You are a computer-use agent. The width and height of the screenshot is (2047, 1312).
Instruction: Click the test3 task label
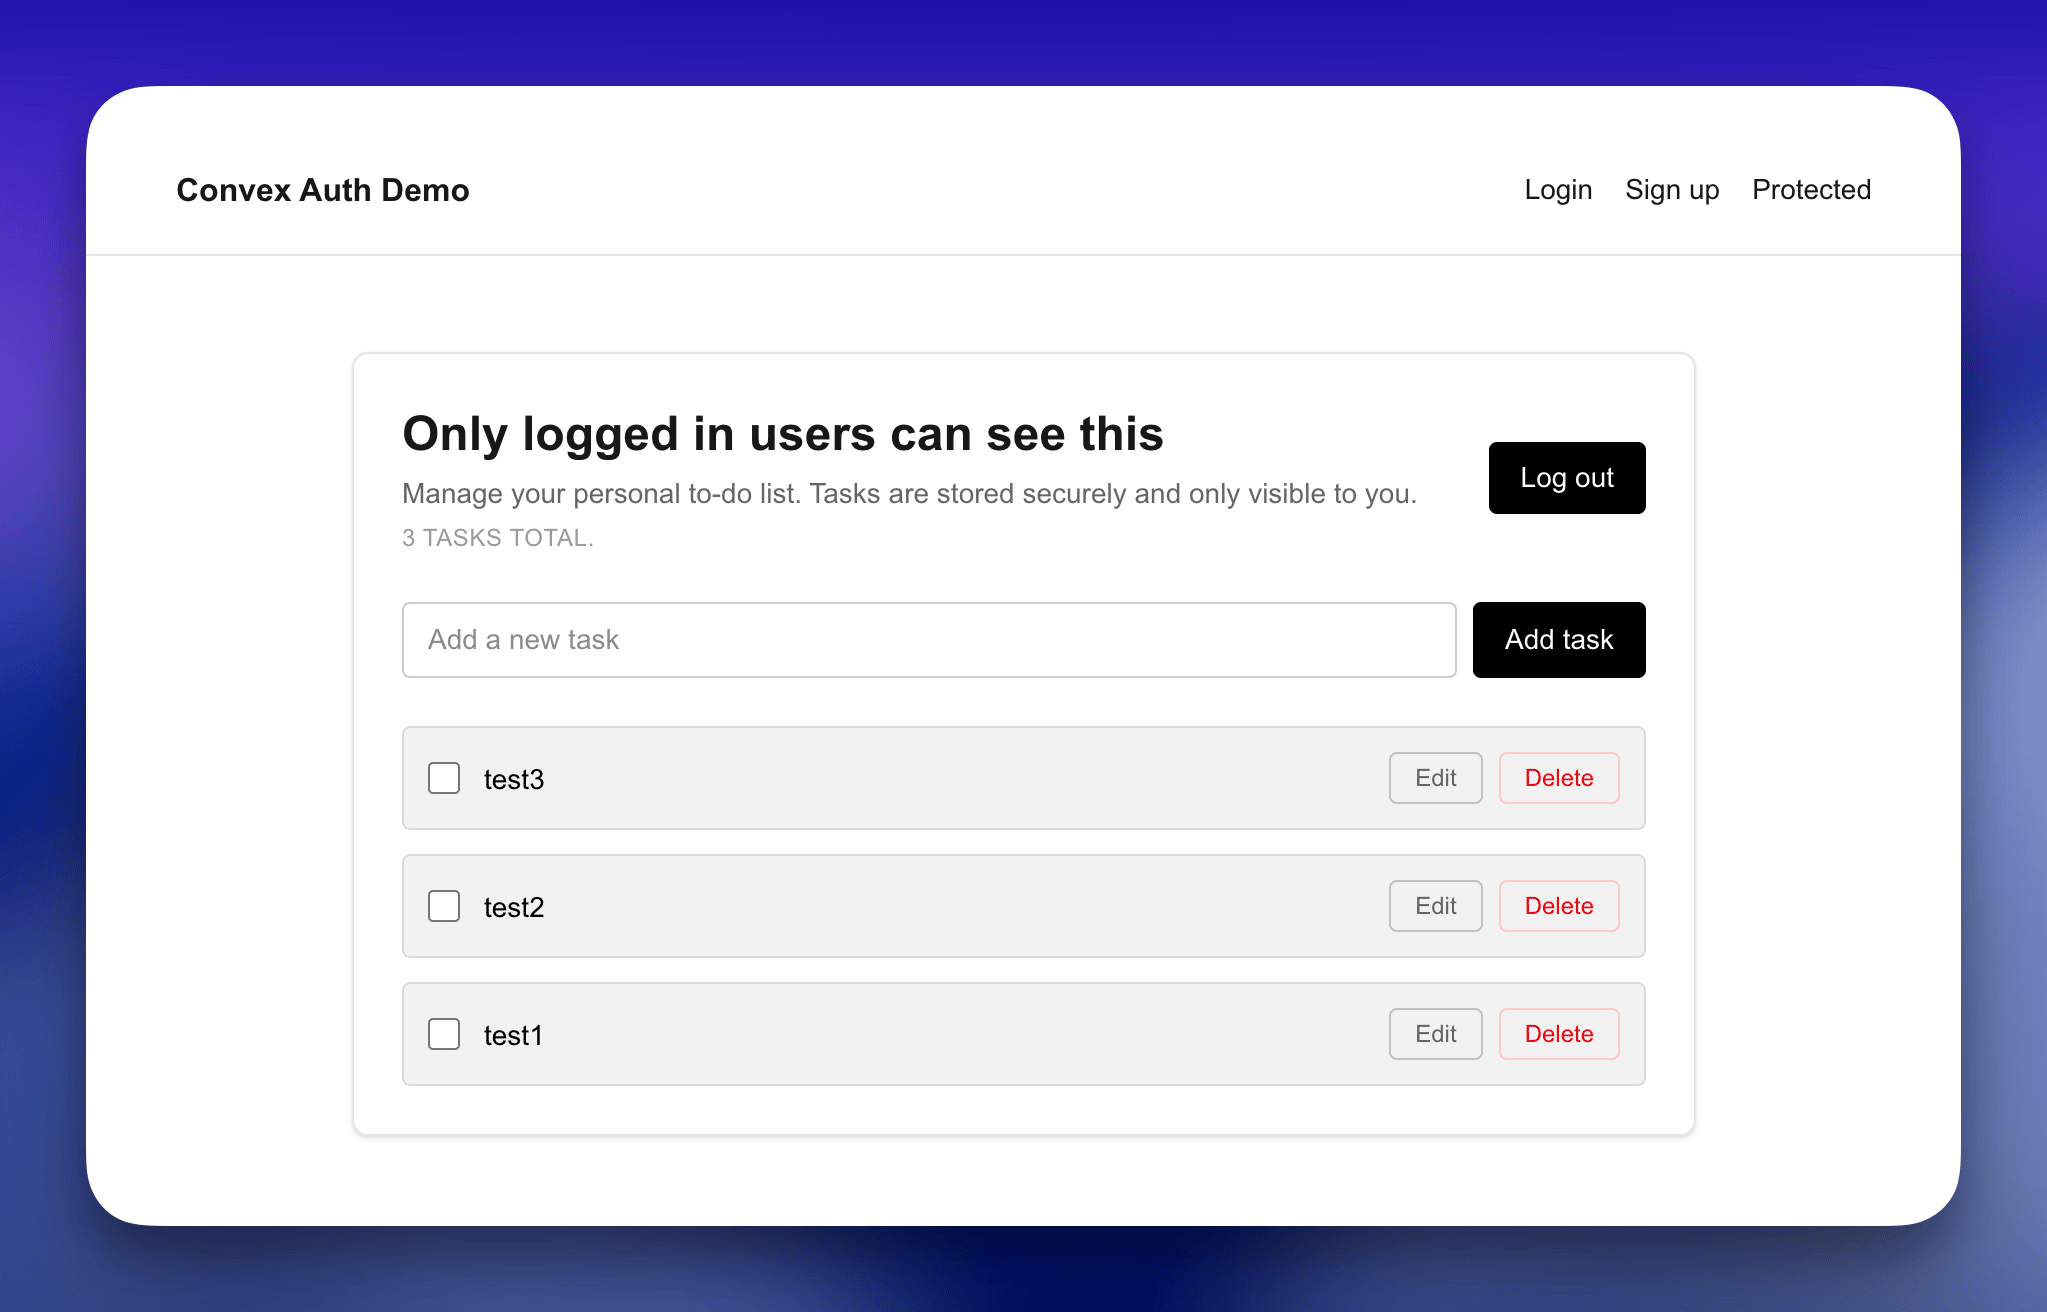[x=514, y=780]
